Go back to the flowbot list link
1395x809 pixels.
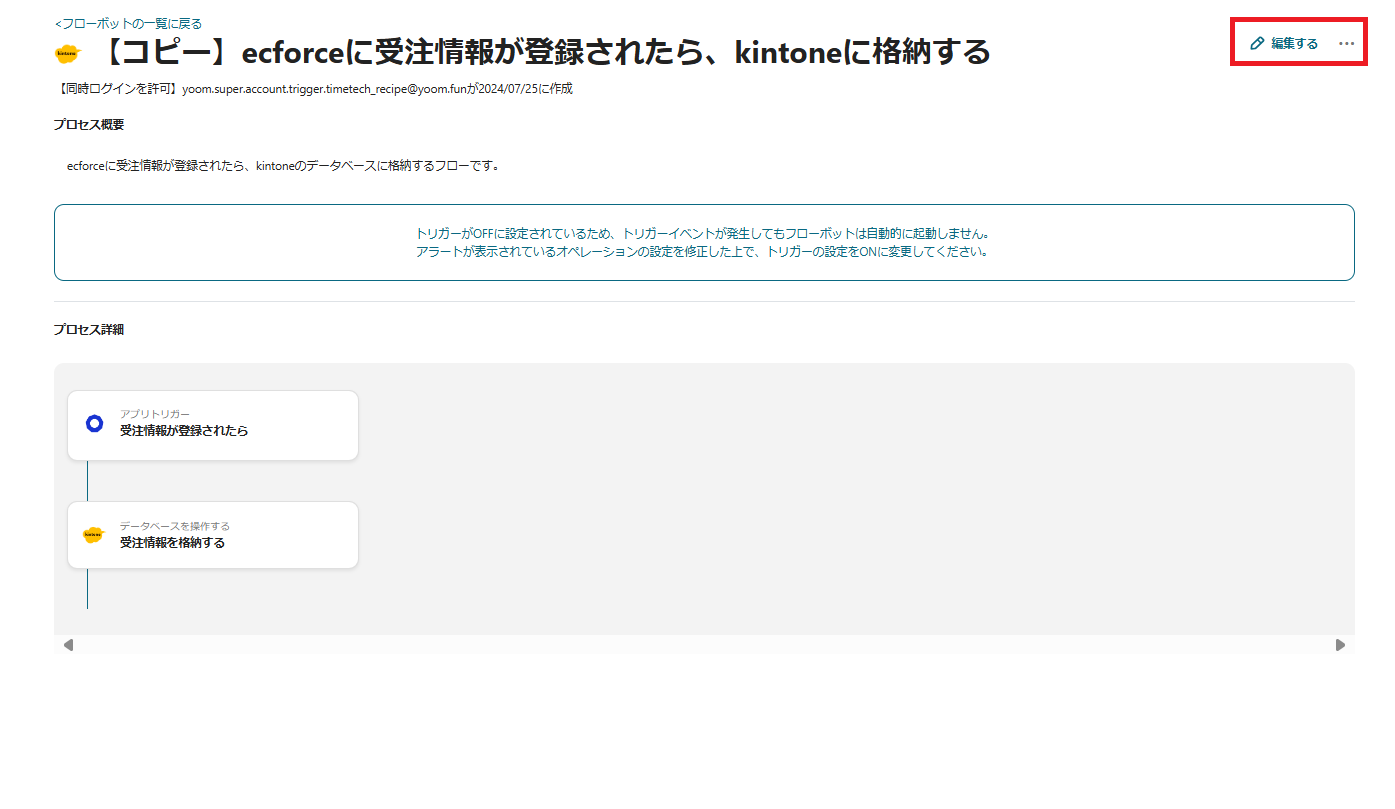128,23
